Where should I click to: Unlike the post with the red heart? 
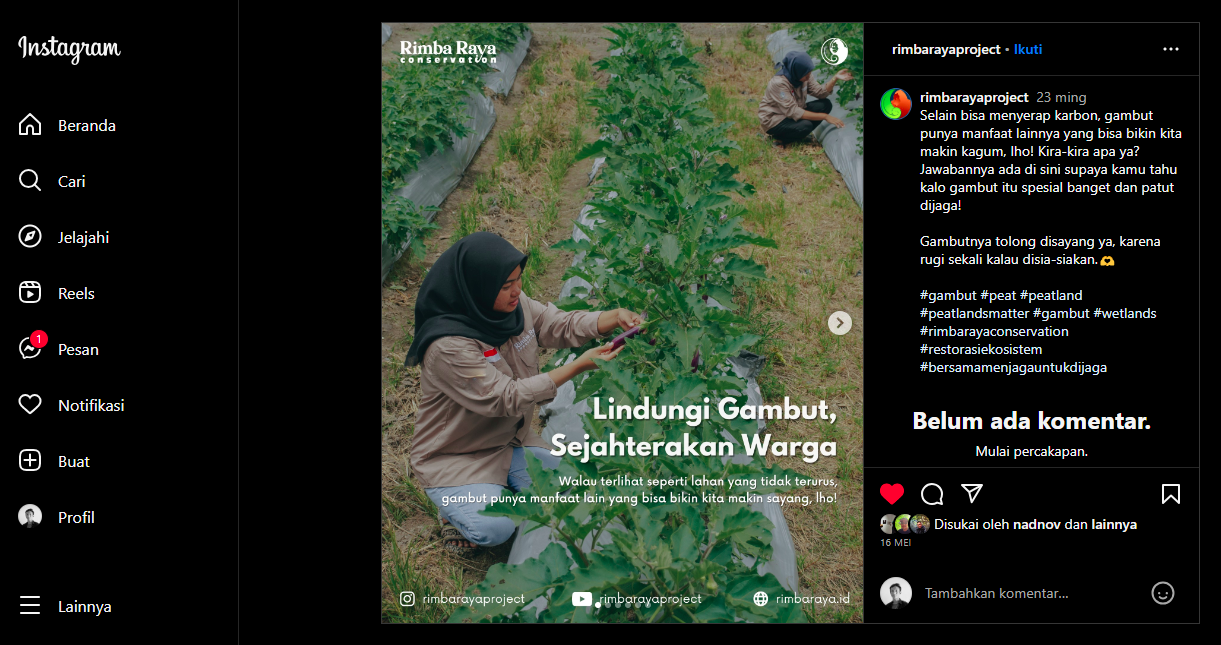[892, 494]
